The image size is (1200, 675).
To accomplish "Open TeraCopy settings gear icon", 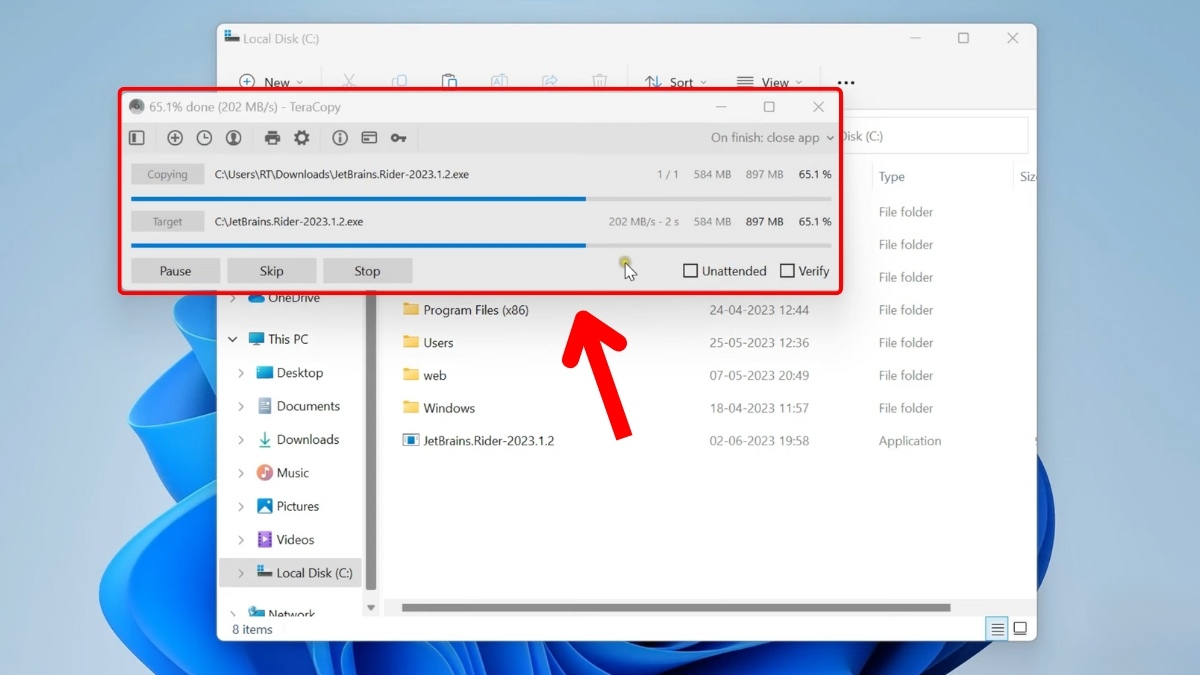I will [x=301, y=138].
